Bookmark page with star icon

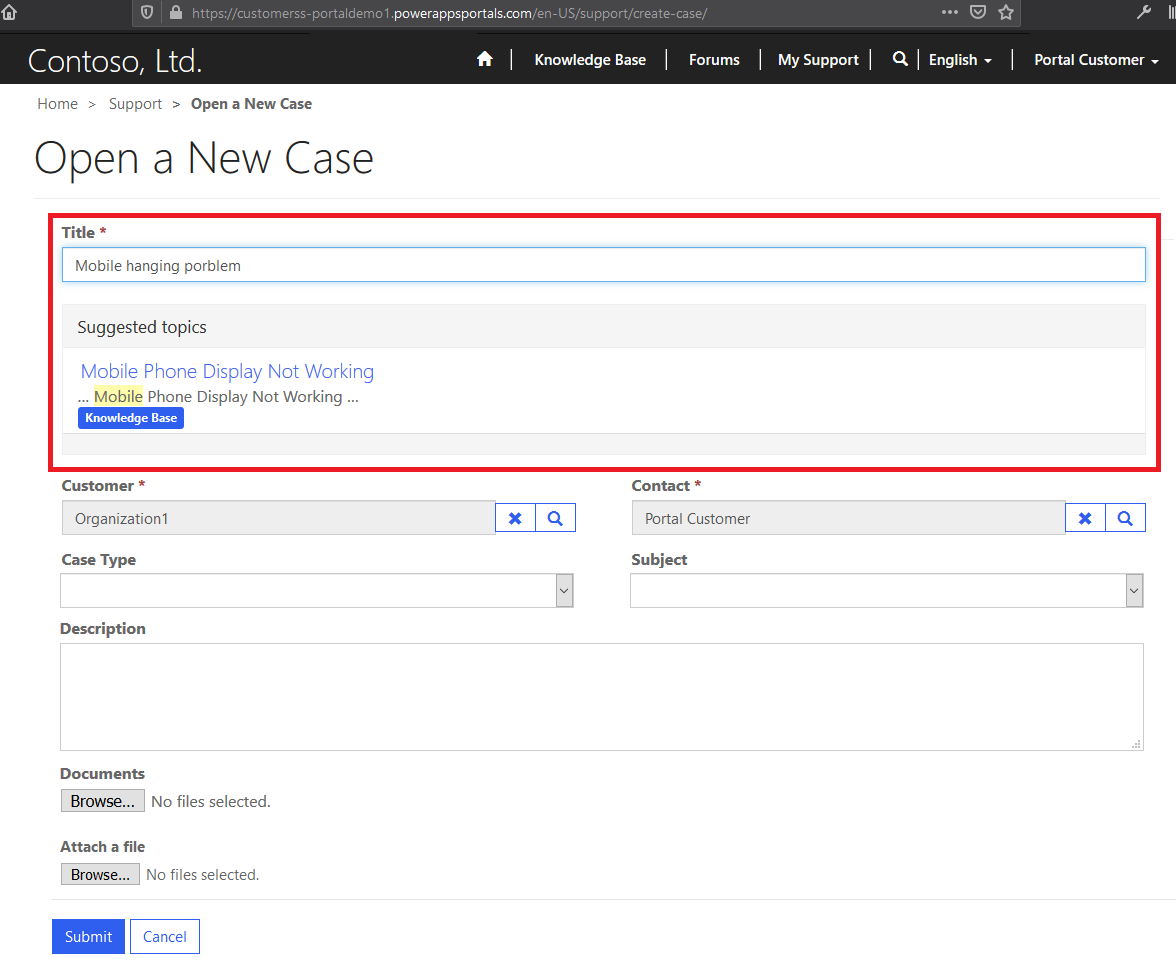(1006, 13)
